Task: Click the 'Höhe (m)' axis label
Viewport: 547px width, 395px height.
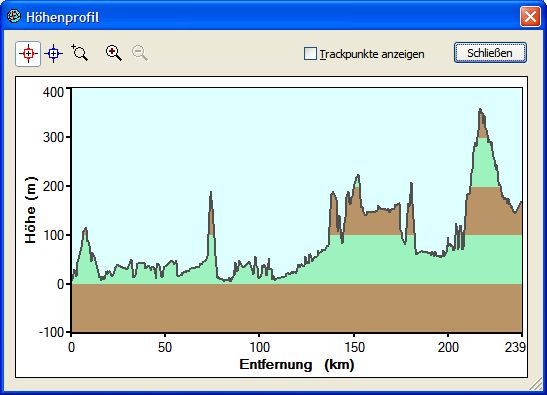Action: [x=31, y=210]
